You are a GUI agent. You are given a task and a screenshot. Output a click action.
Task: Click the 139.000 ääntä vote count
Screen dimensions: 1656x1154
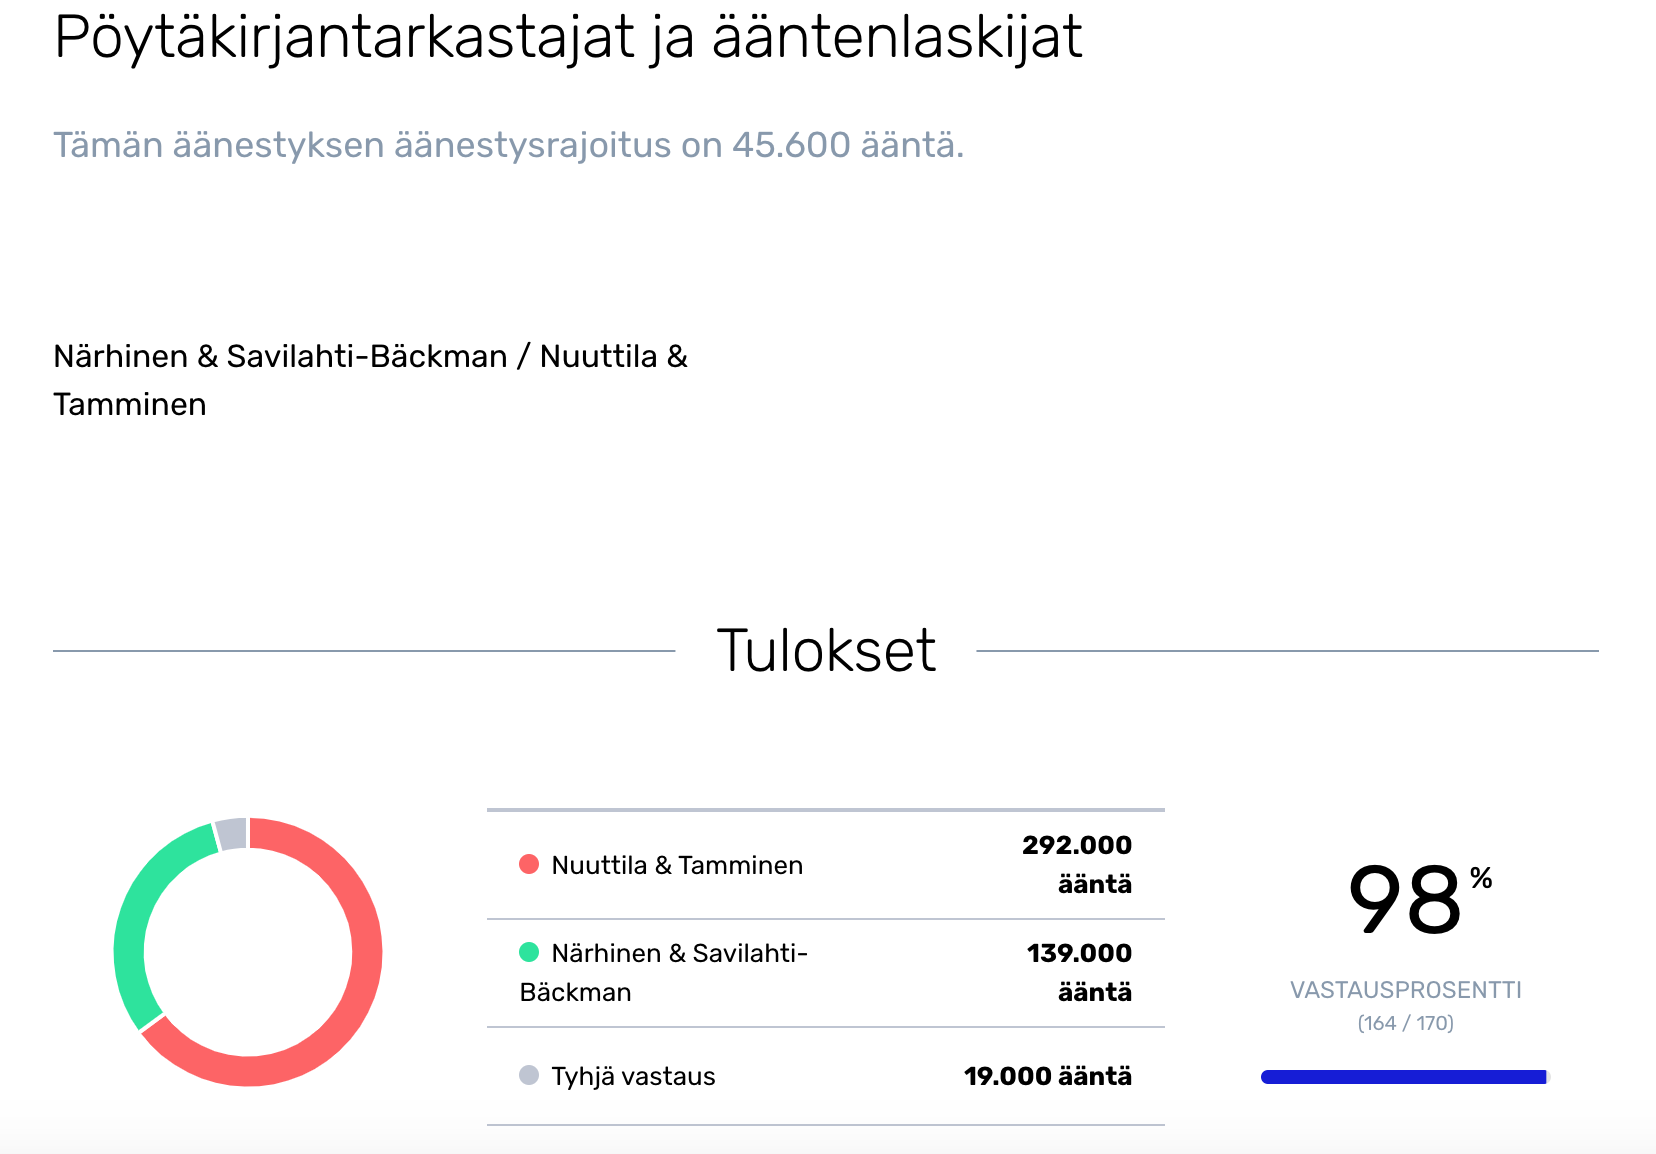coord(1079,972)
